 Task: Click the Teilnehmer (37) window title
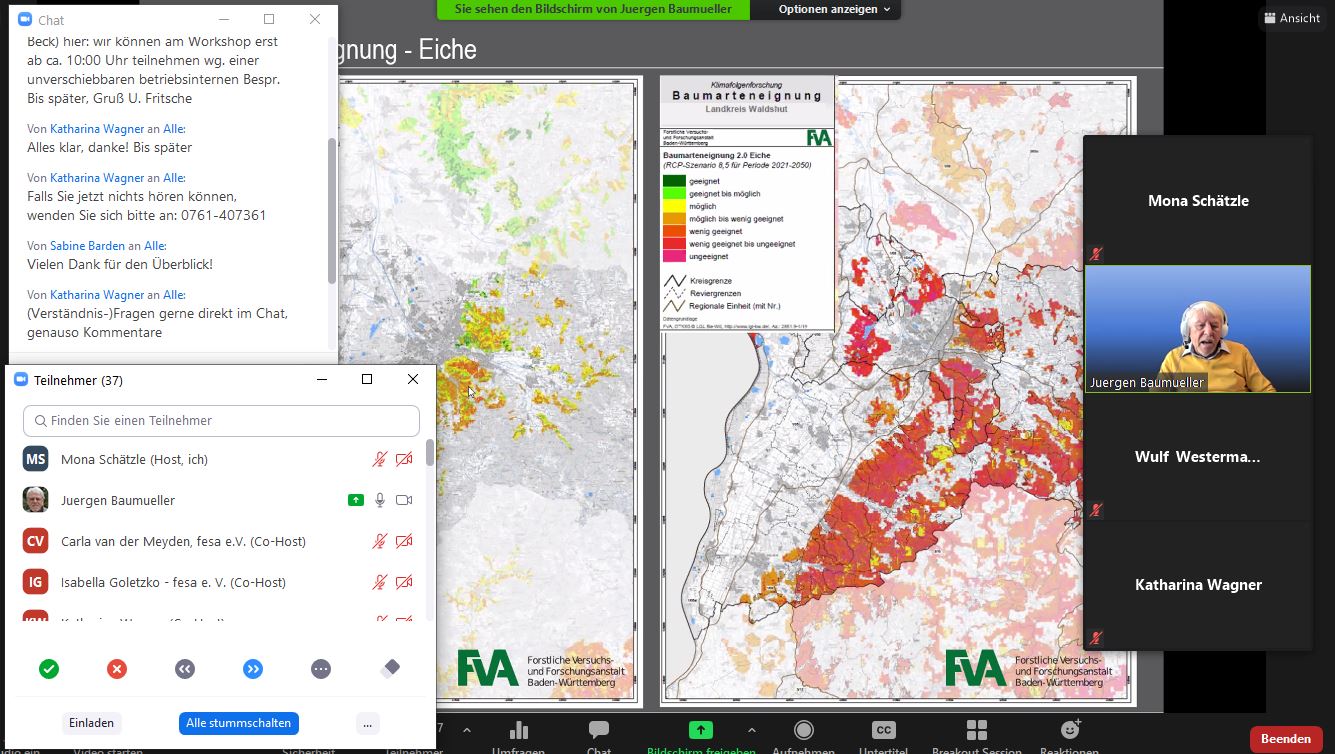(78, 380)
